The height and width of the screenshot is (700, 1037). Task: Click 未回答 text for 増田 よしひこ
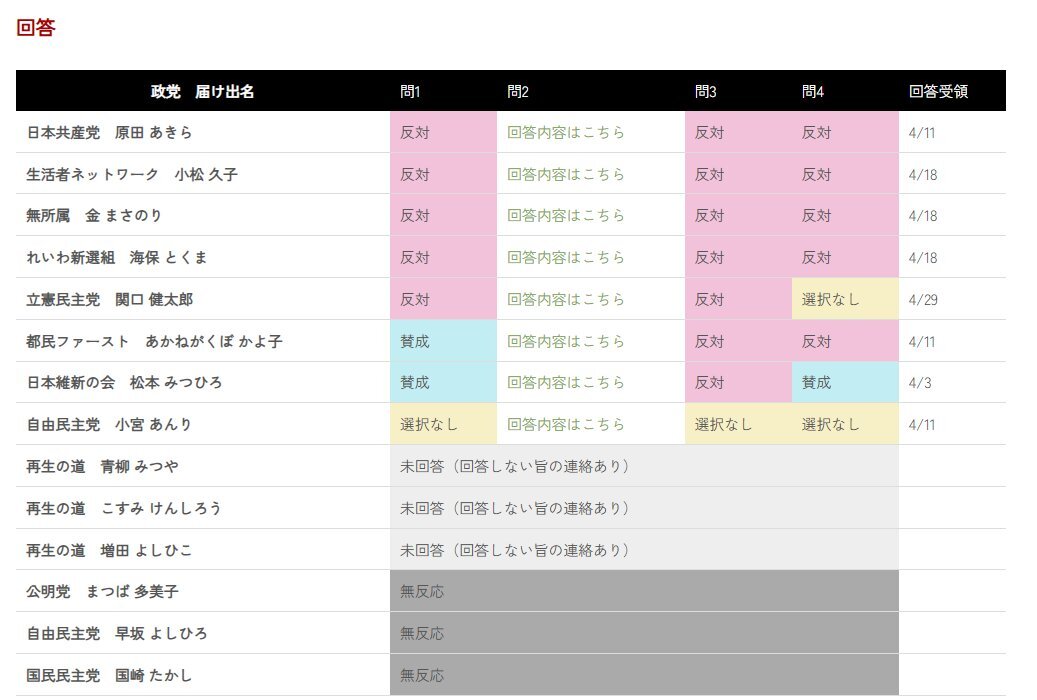[x=515, y=550]
